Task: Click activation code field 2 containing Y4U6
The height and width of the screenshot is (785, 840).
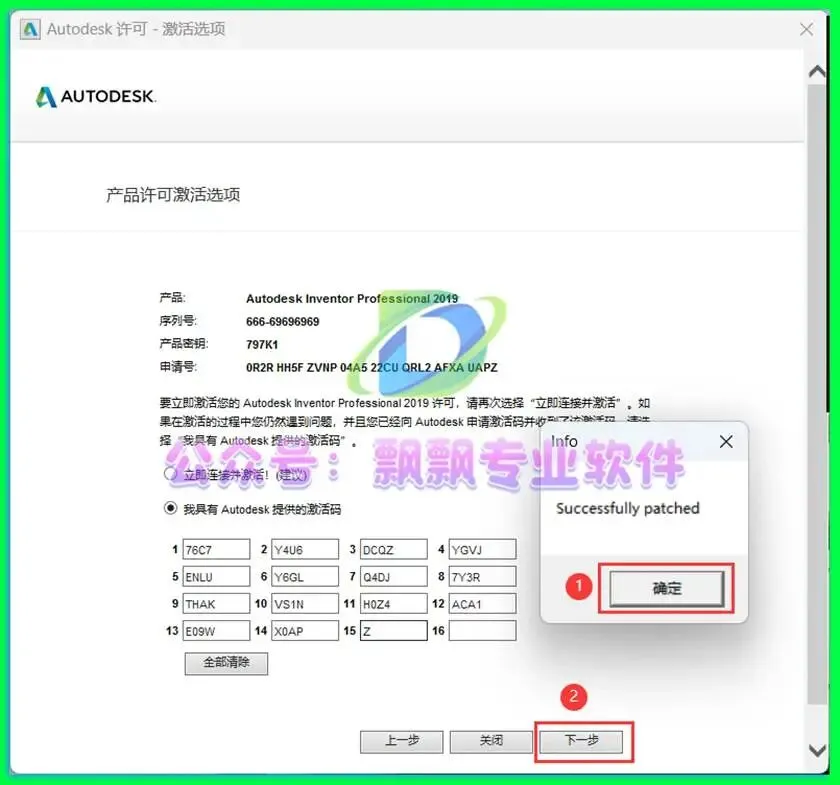Action: (x=305, y=549)
